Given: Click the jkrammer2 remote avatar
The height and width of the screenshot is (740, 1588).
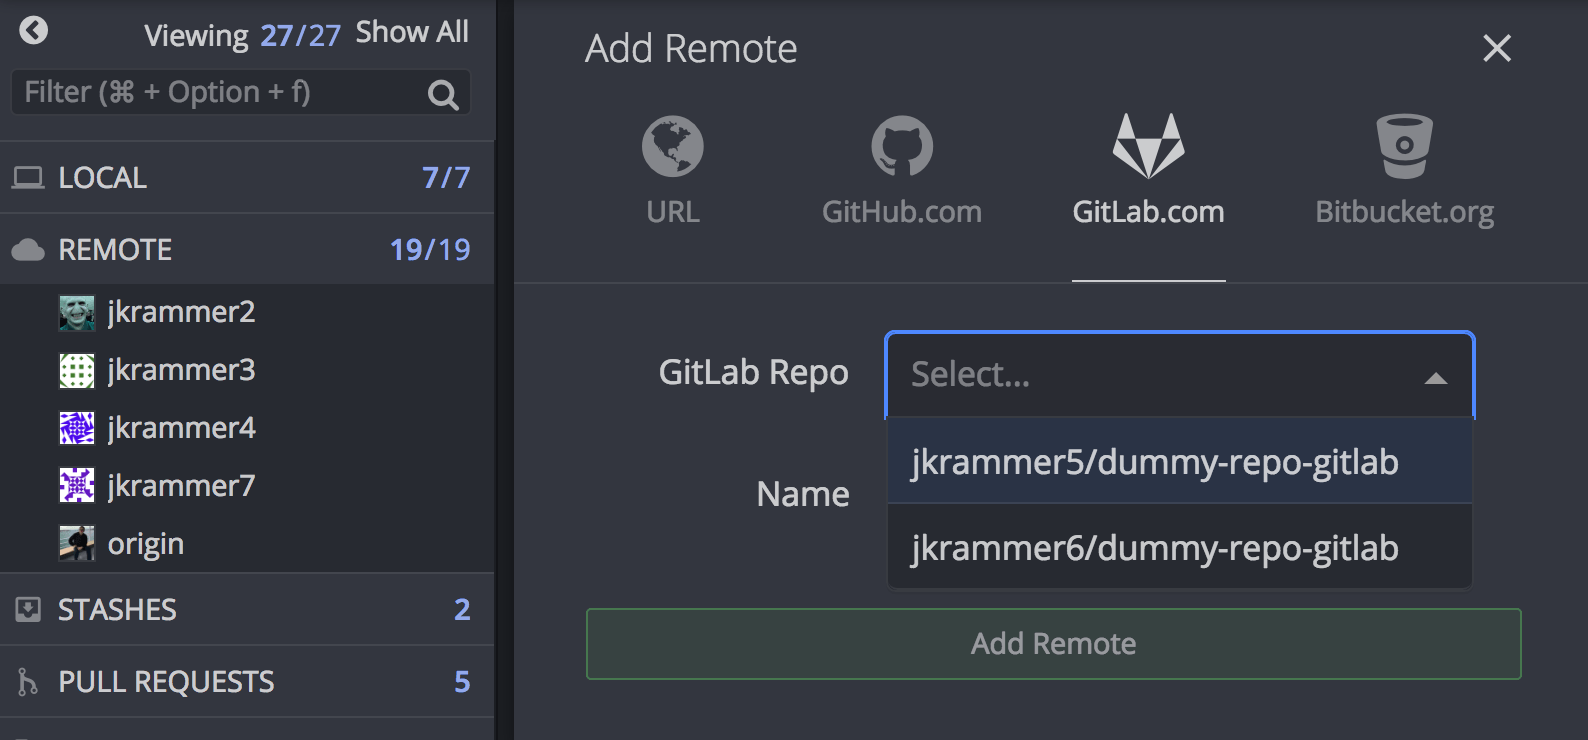Looking at the screenshot, I should [x=77, y=313].
